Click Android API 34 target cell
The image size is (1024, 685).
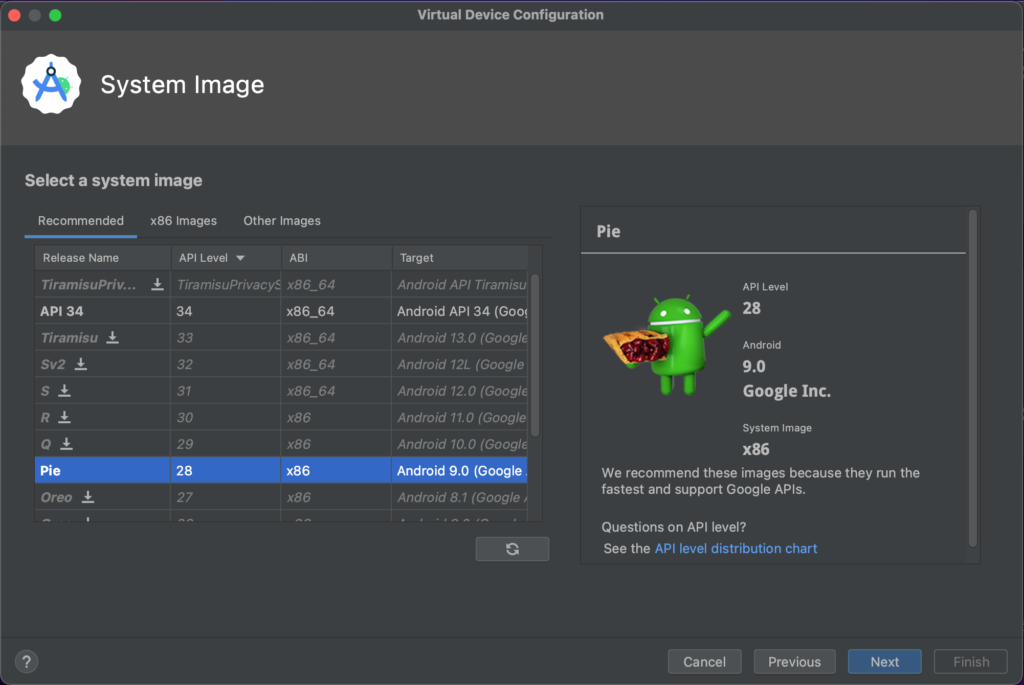point(460,311)
